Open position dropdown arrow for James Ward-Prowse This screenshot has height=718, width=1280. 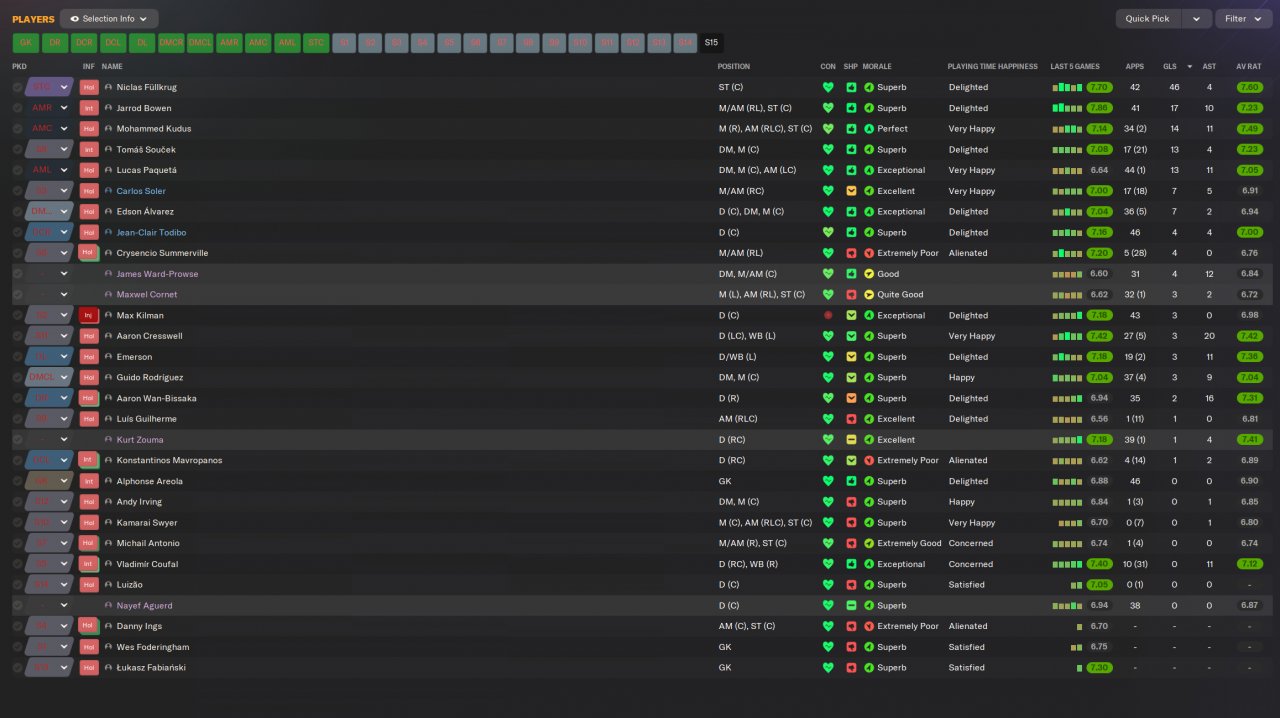[x=64, y=274]
